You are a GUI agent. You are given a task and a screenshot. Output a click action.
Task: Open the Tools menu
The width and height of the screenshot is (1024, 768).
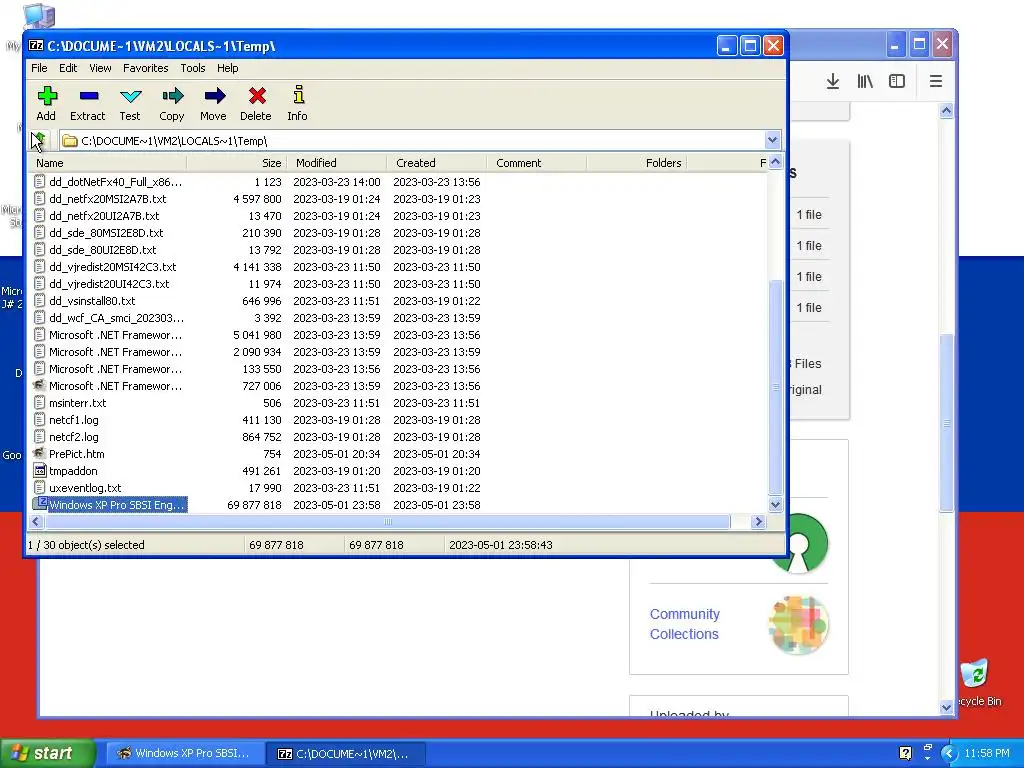click(193, 68)
